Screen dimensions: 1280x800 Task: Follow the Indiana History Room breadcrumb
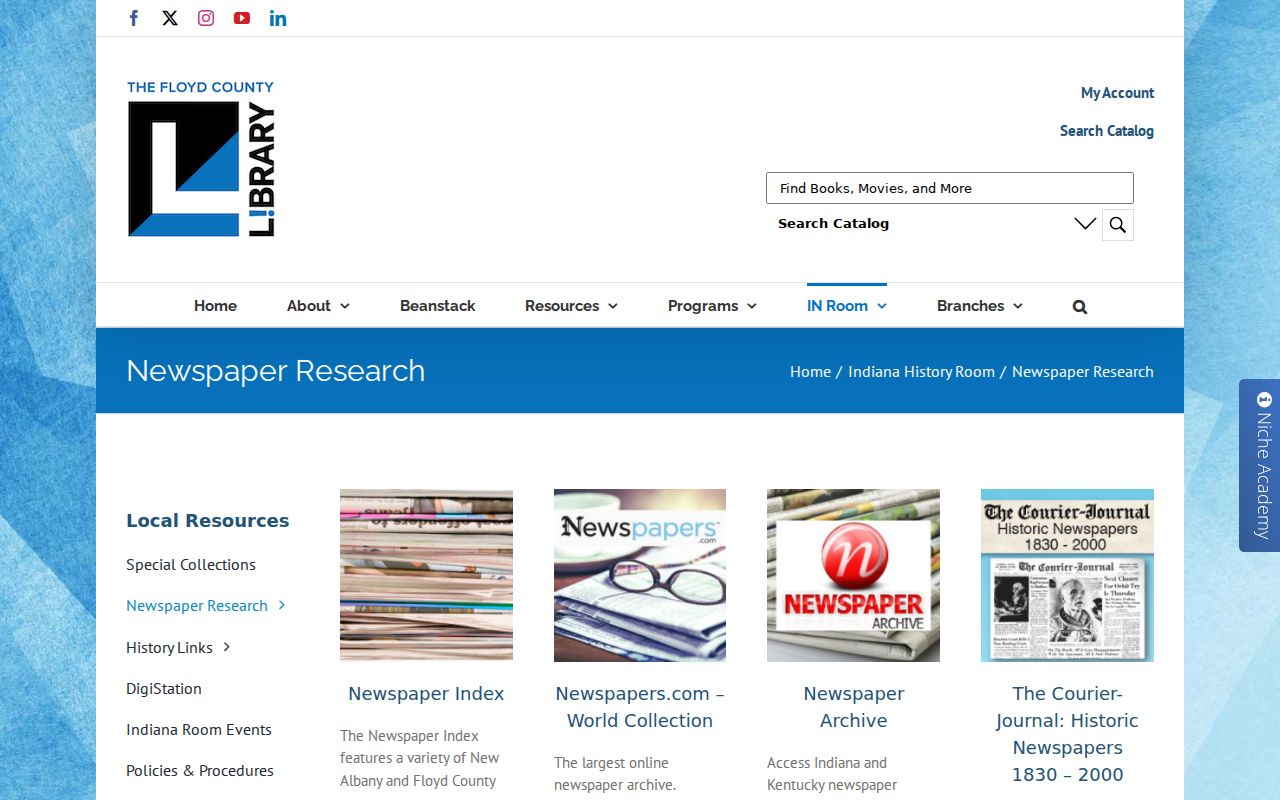(x=921, y=371)
